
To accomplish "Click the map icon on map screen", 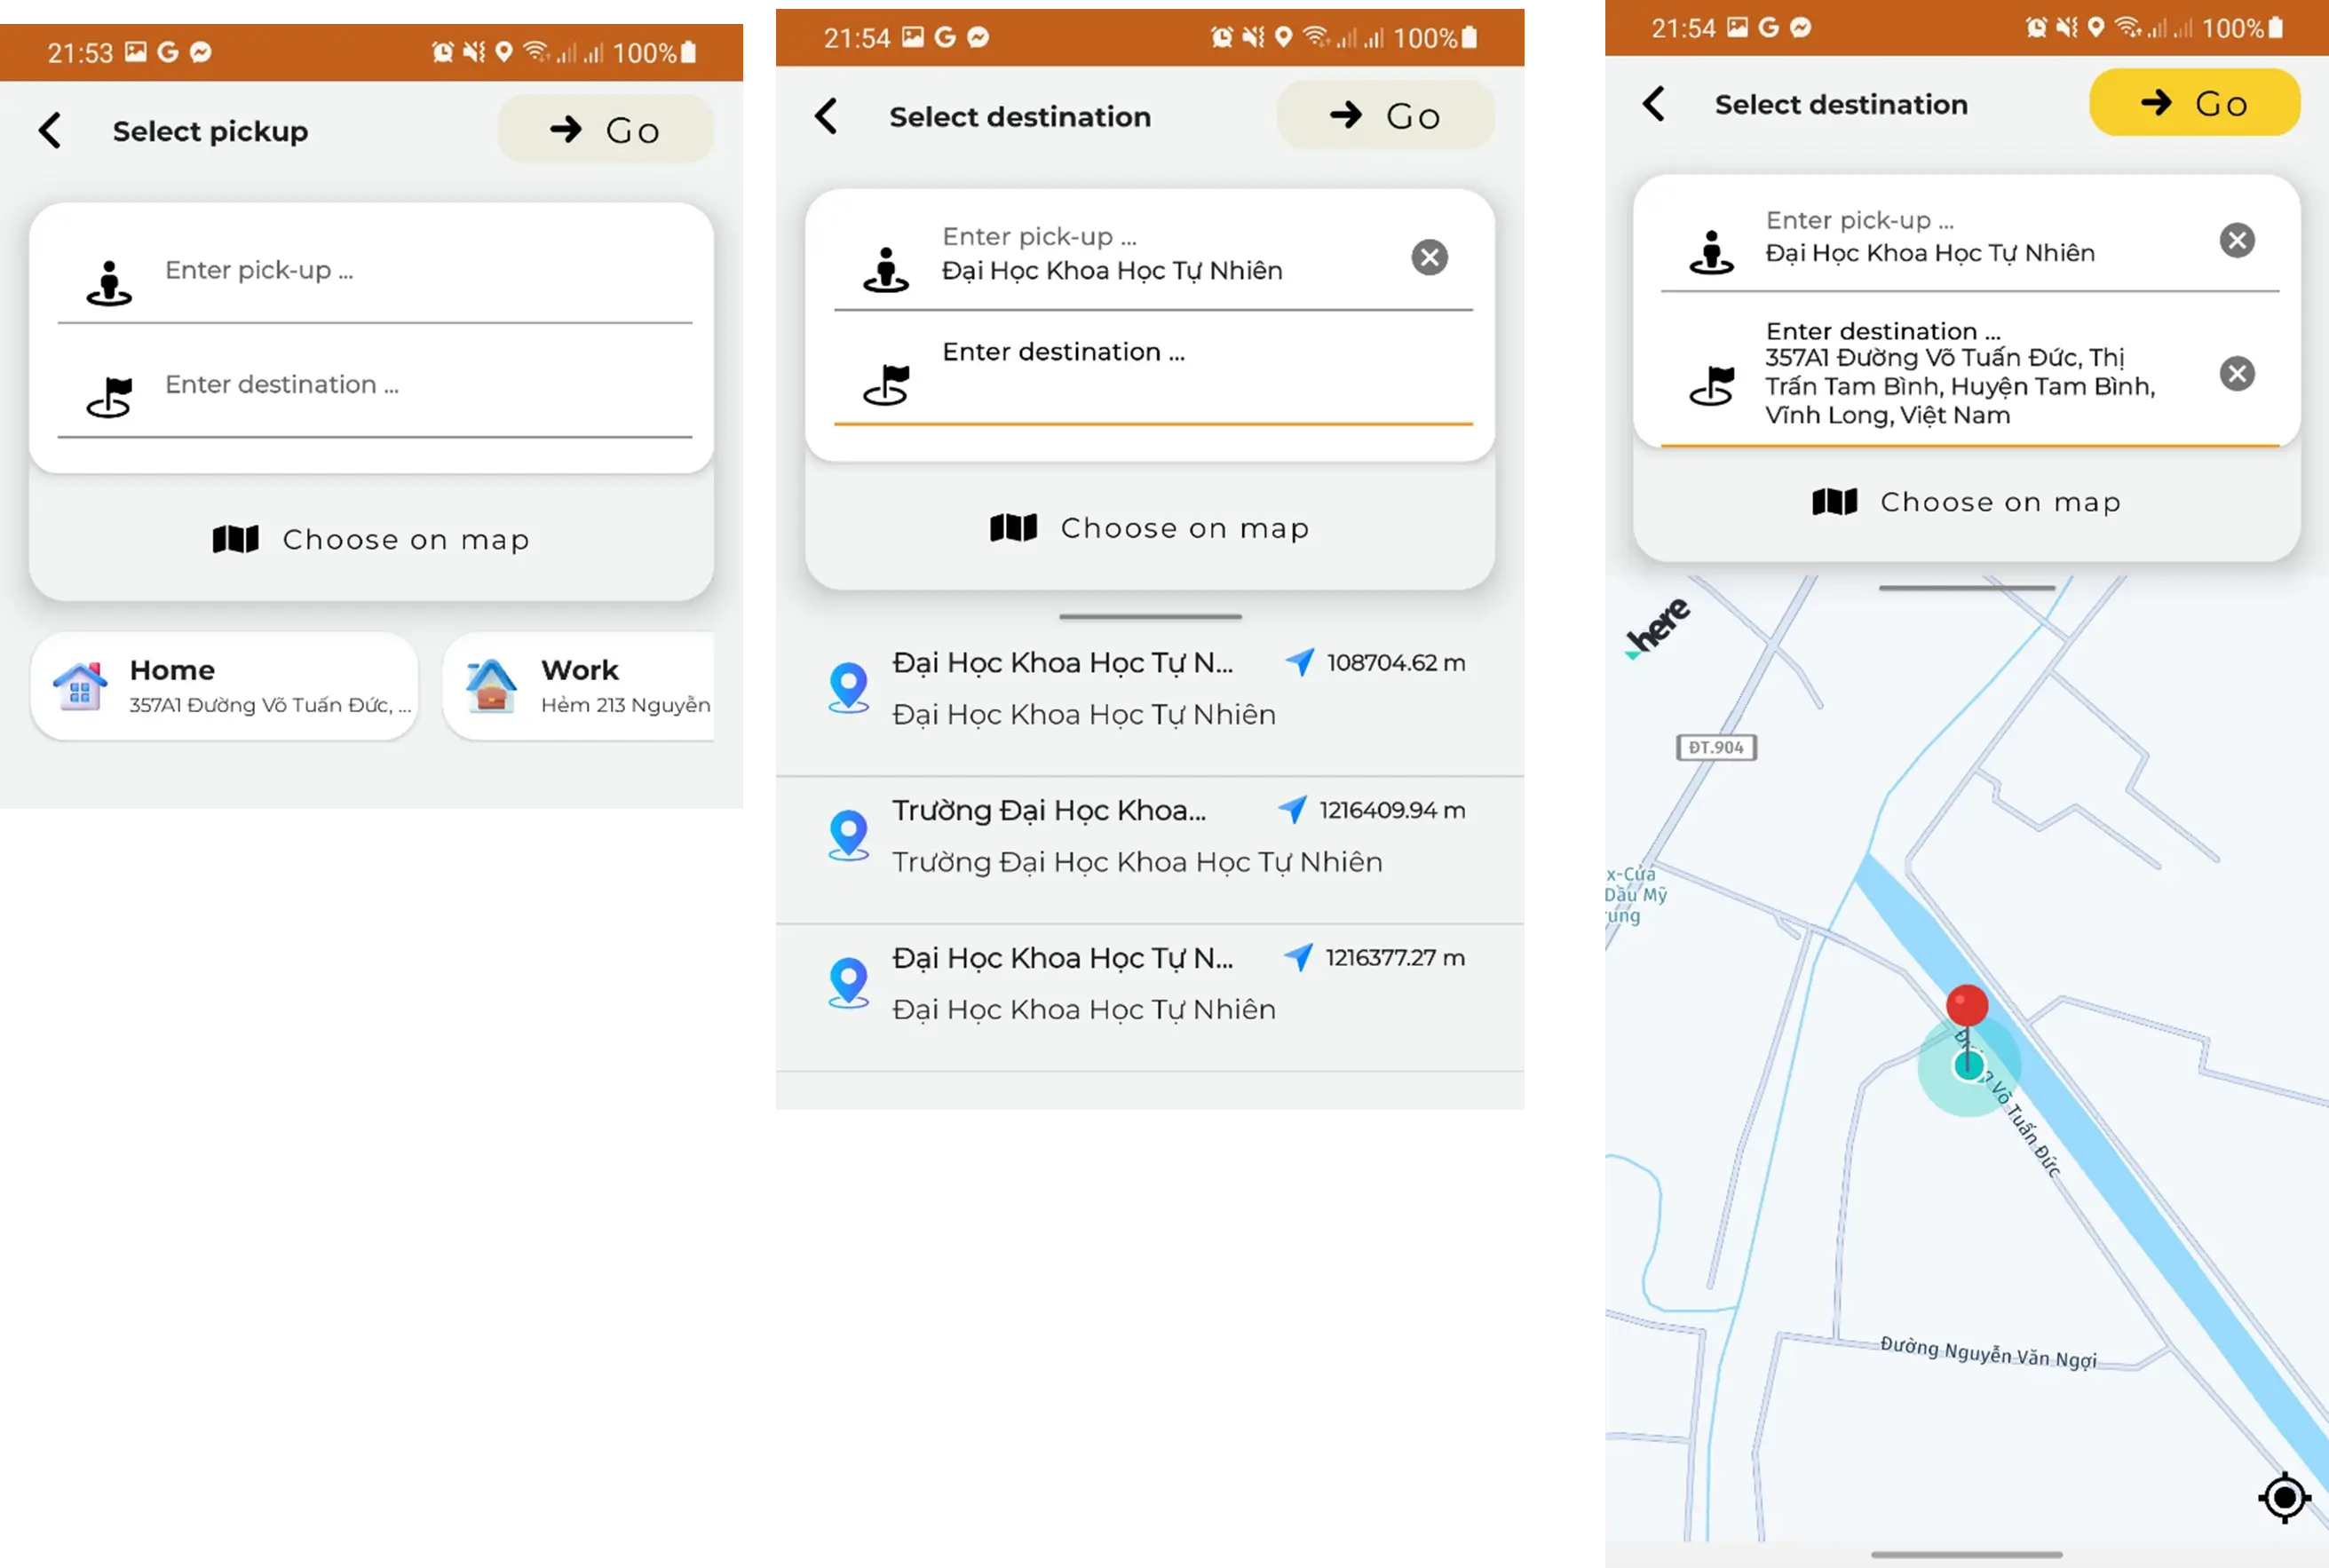I will (1834, 502).
